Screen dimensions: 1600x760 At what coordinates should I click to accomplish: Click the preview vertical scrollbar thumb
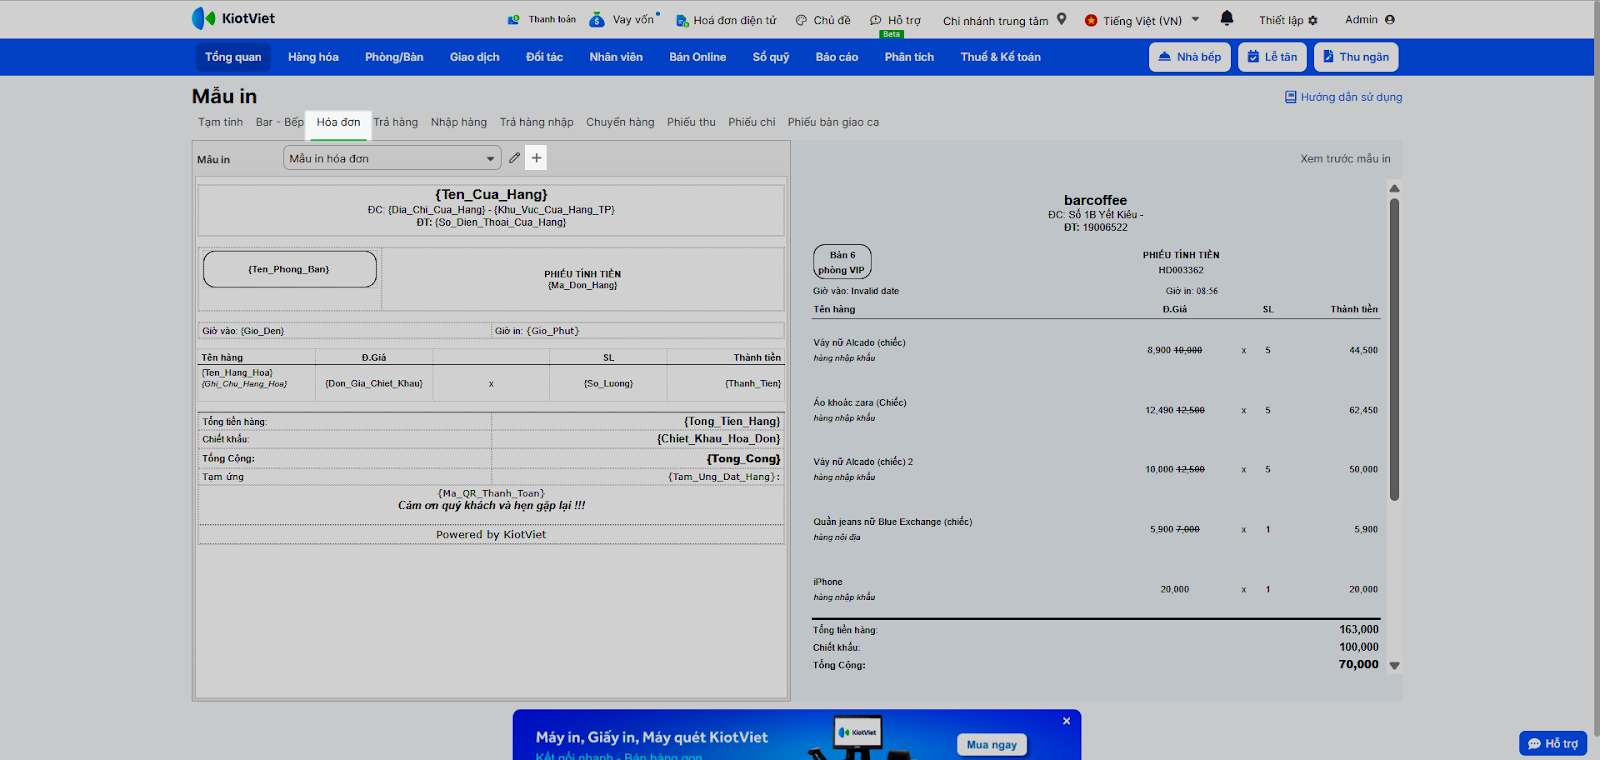tap(1394, 349)
